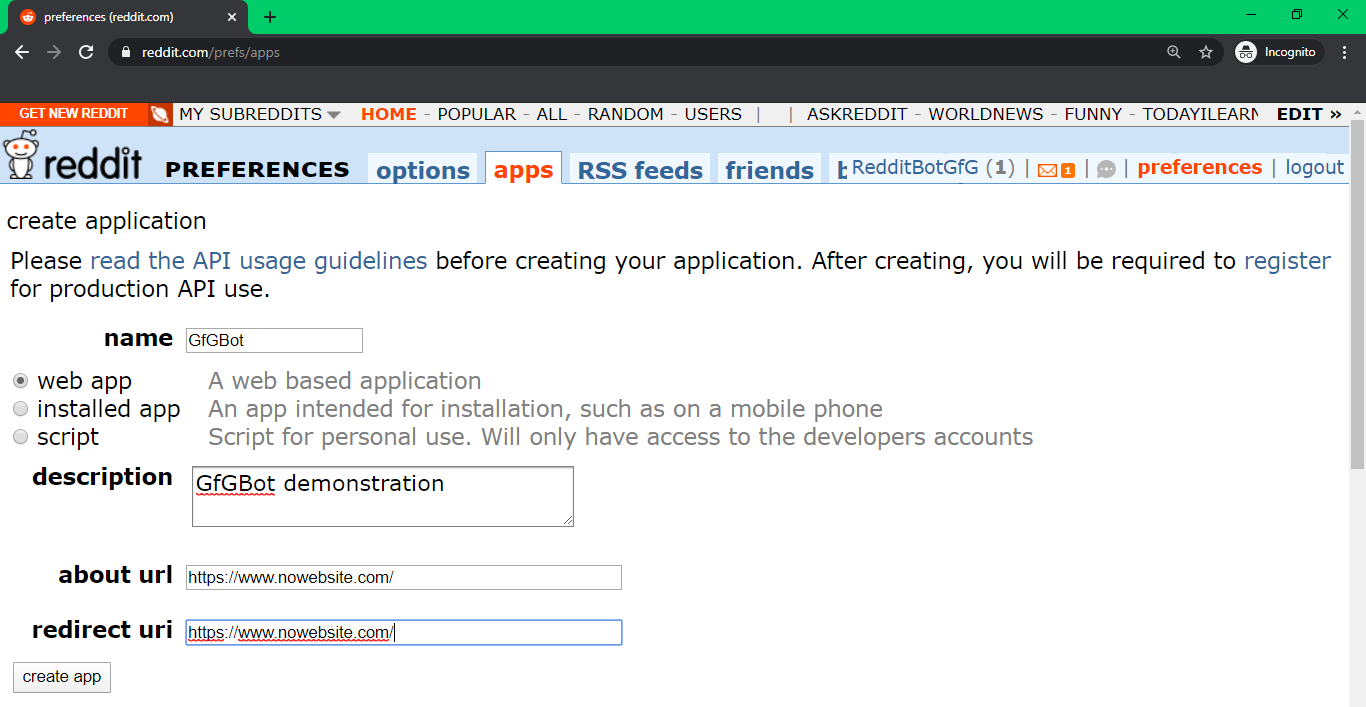Viewport: 1366px width, 707px height.
Task: Open the Chrome three-dot menu
Action: 1344,52
